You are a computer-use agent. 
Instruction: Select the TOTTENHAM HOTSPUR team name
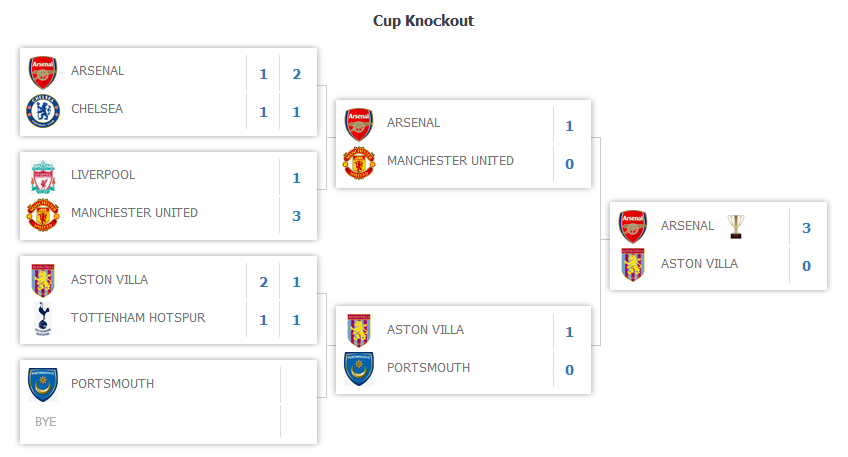pyautogui.click(x=138, y=318)
